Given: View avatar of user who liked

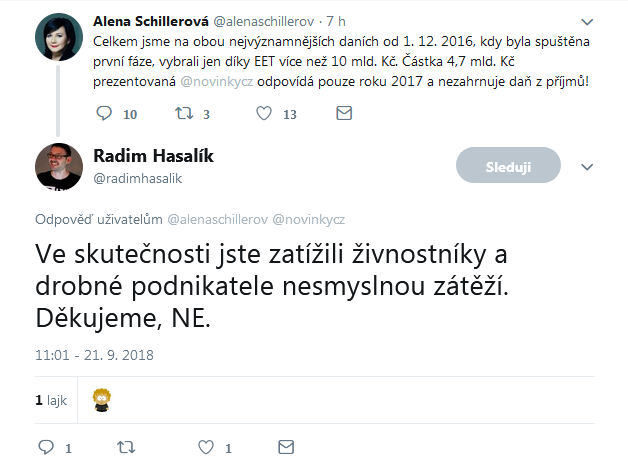Looking at the screenshot, I should [101, 400].
